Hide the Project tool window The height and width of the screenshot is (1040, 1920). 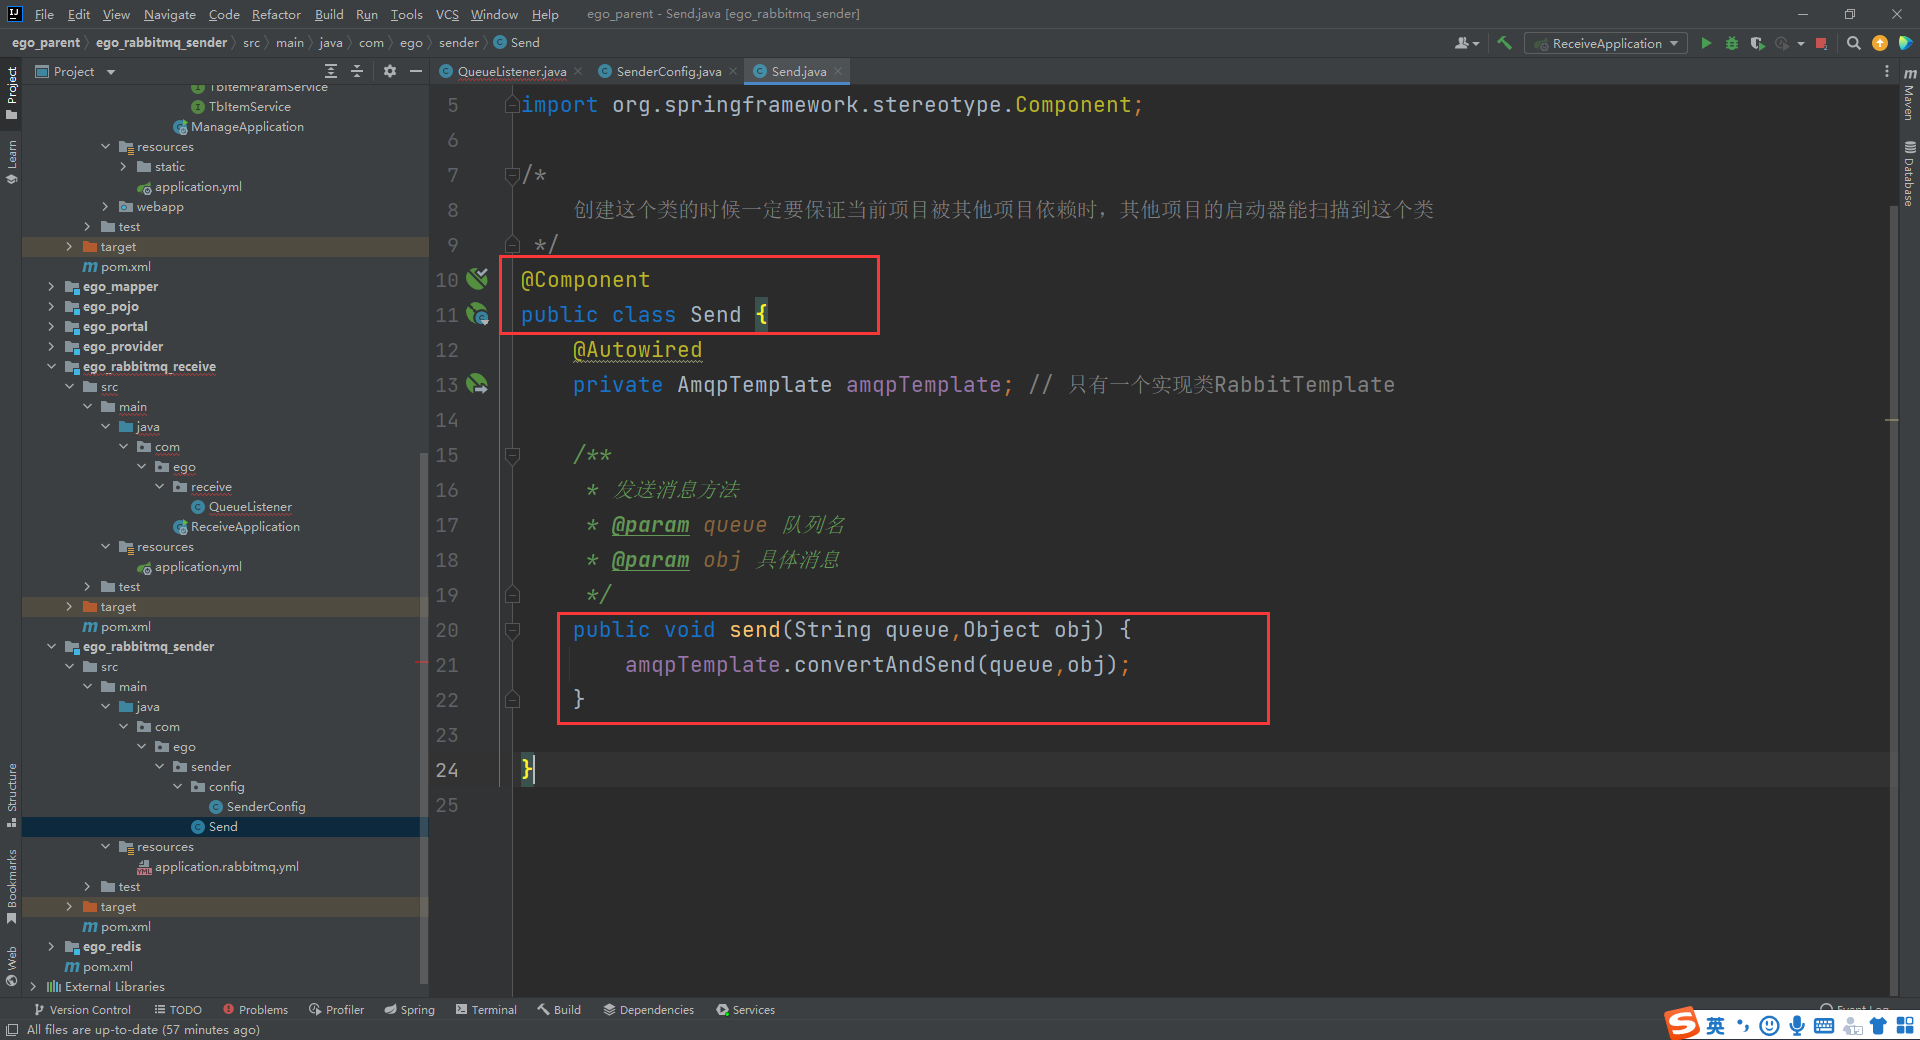click(416, 71)
